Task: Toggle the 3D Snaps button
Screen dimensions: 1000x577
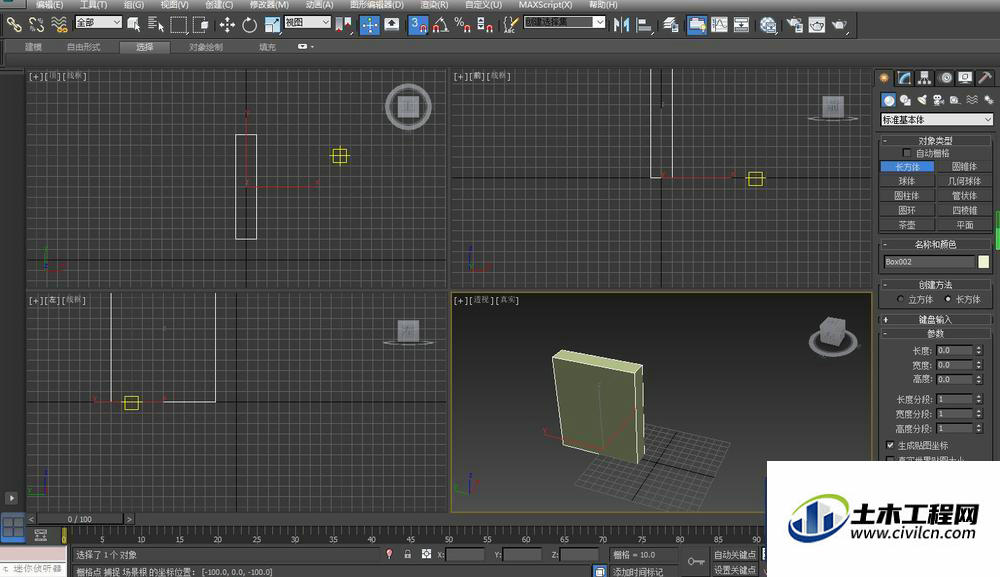Action: click(418, 25)
